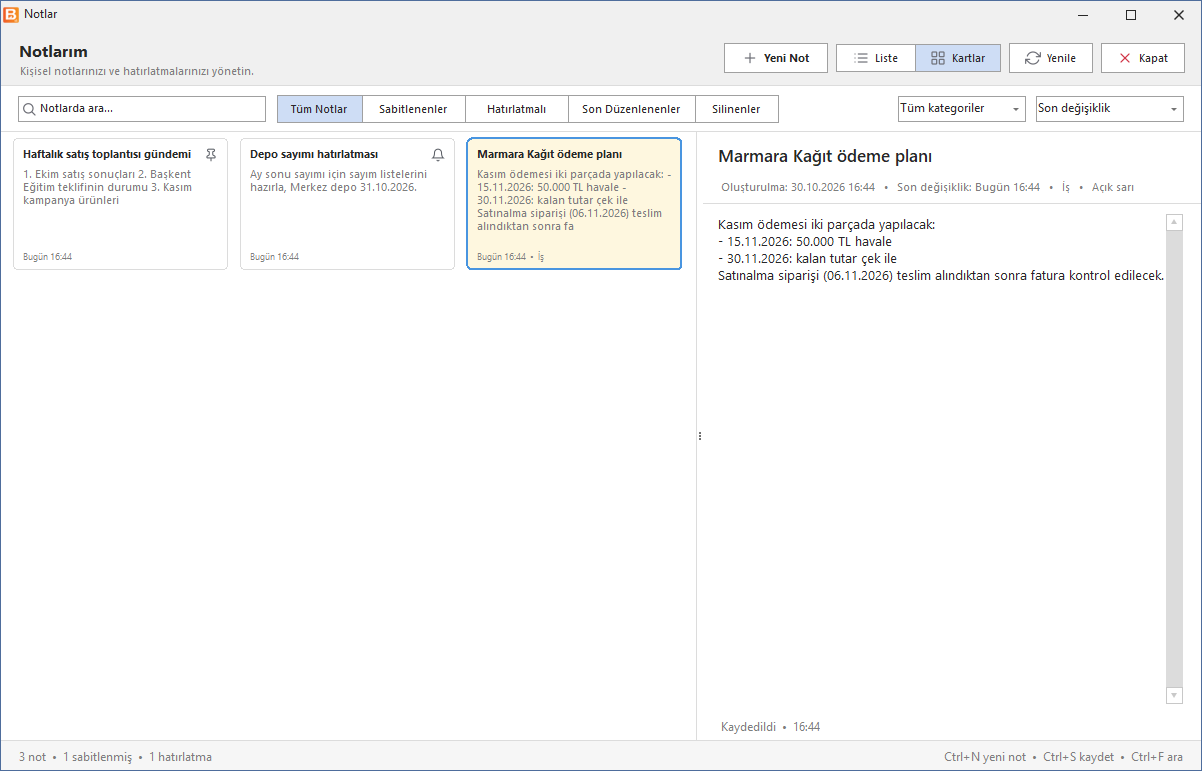Click the Açık sarı color label
1202x771 pixels.
tap(1113, 187)
